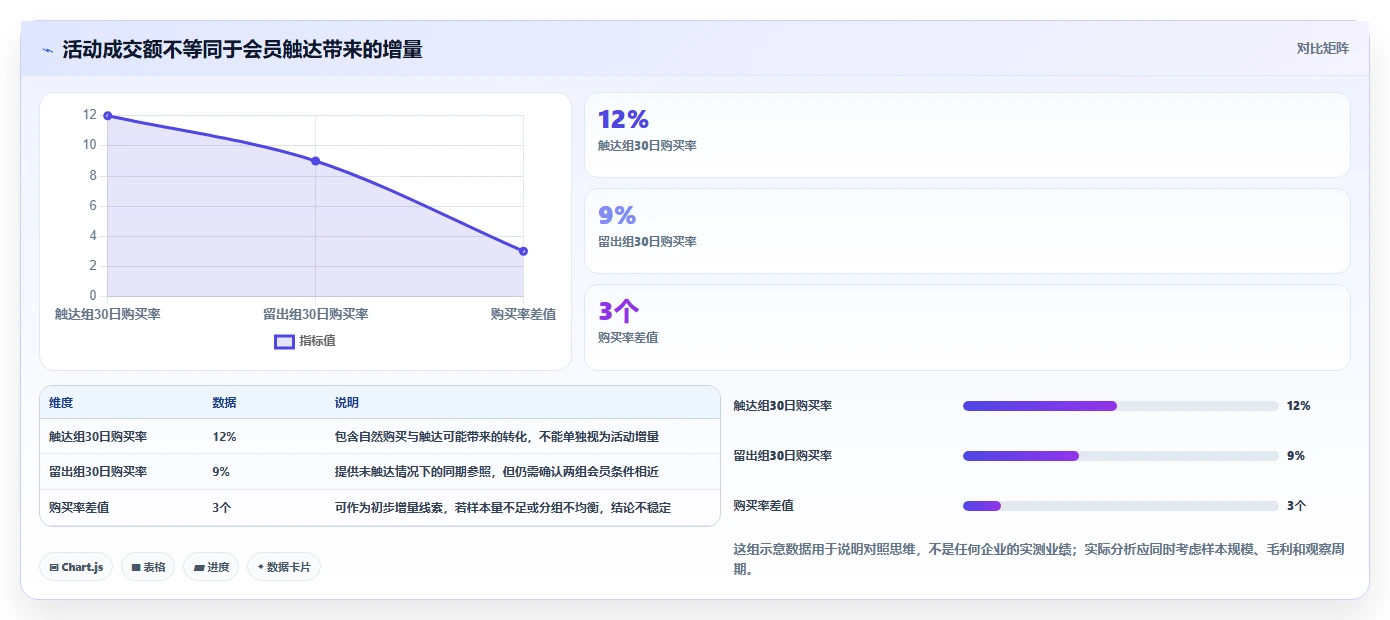The image size is (1390, 620).
Task: Click the 3个 value beside the progress bar
Action: click(1297, 506)
